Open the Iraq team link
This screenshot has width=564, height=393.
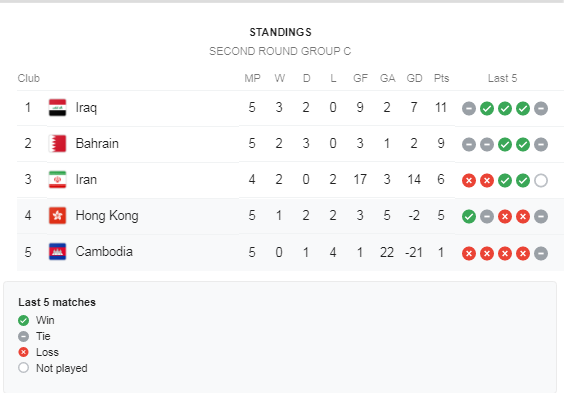tap(86, 108)
